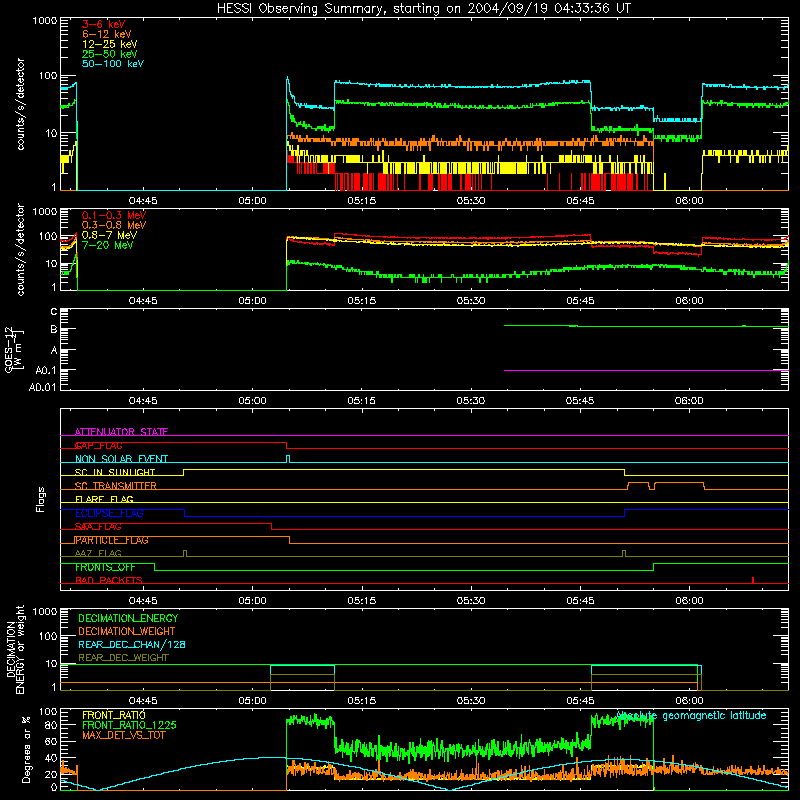
Task: Click the 05:45 tick under MeV panel
Action: pyautogui.click(x=580, y=301)
